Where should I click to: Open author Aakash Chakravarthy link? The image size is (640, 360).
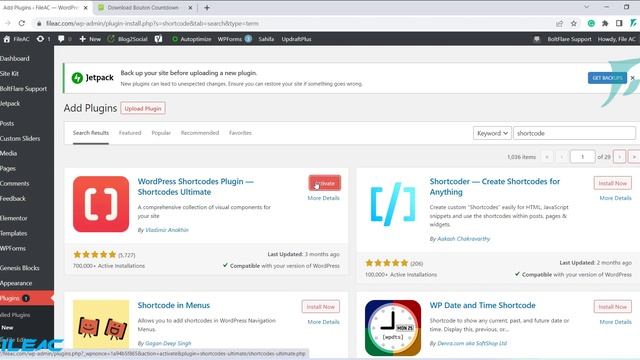[463, 239]
